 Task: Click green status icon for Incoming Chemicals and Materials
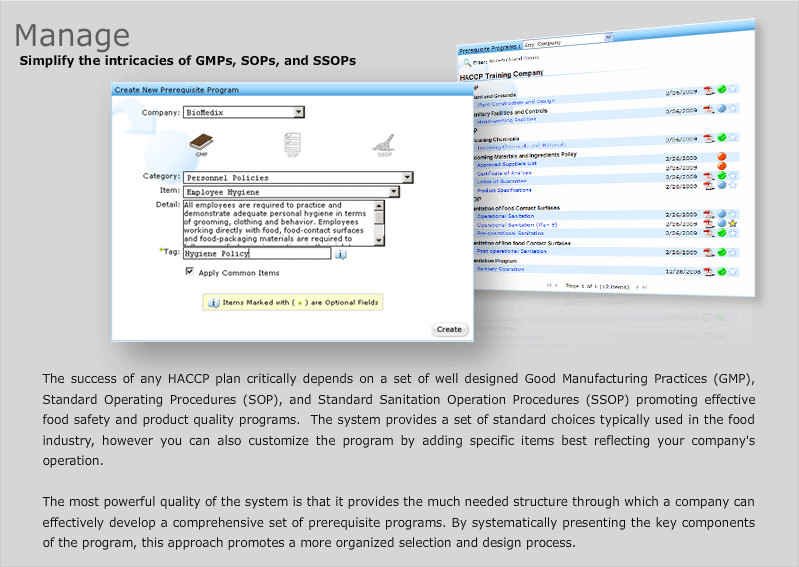point(722,138)
